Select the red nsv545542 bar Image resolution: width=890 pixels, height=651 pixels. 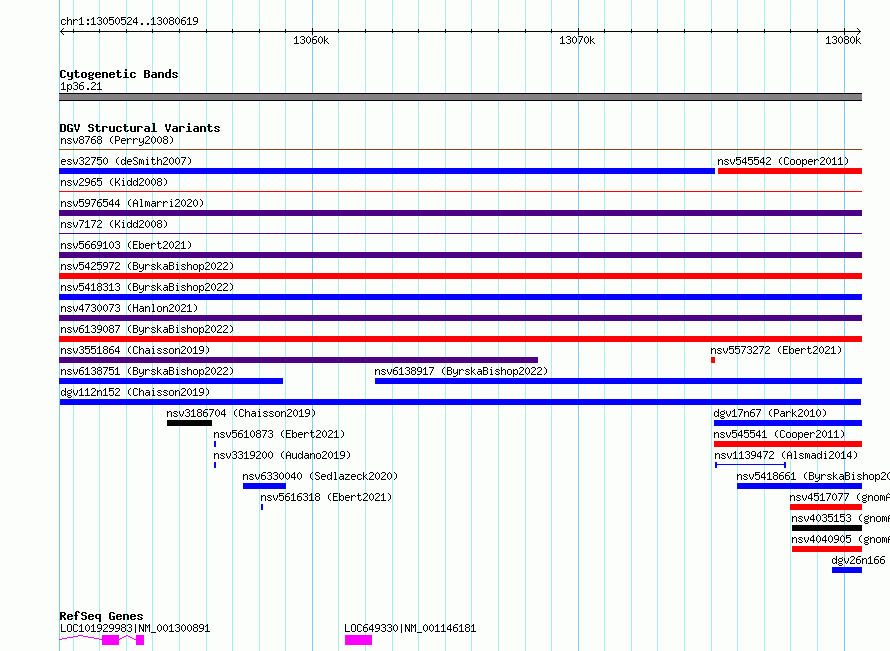pyautogui.click(x=790, y=171)
